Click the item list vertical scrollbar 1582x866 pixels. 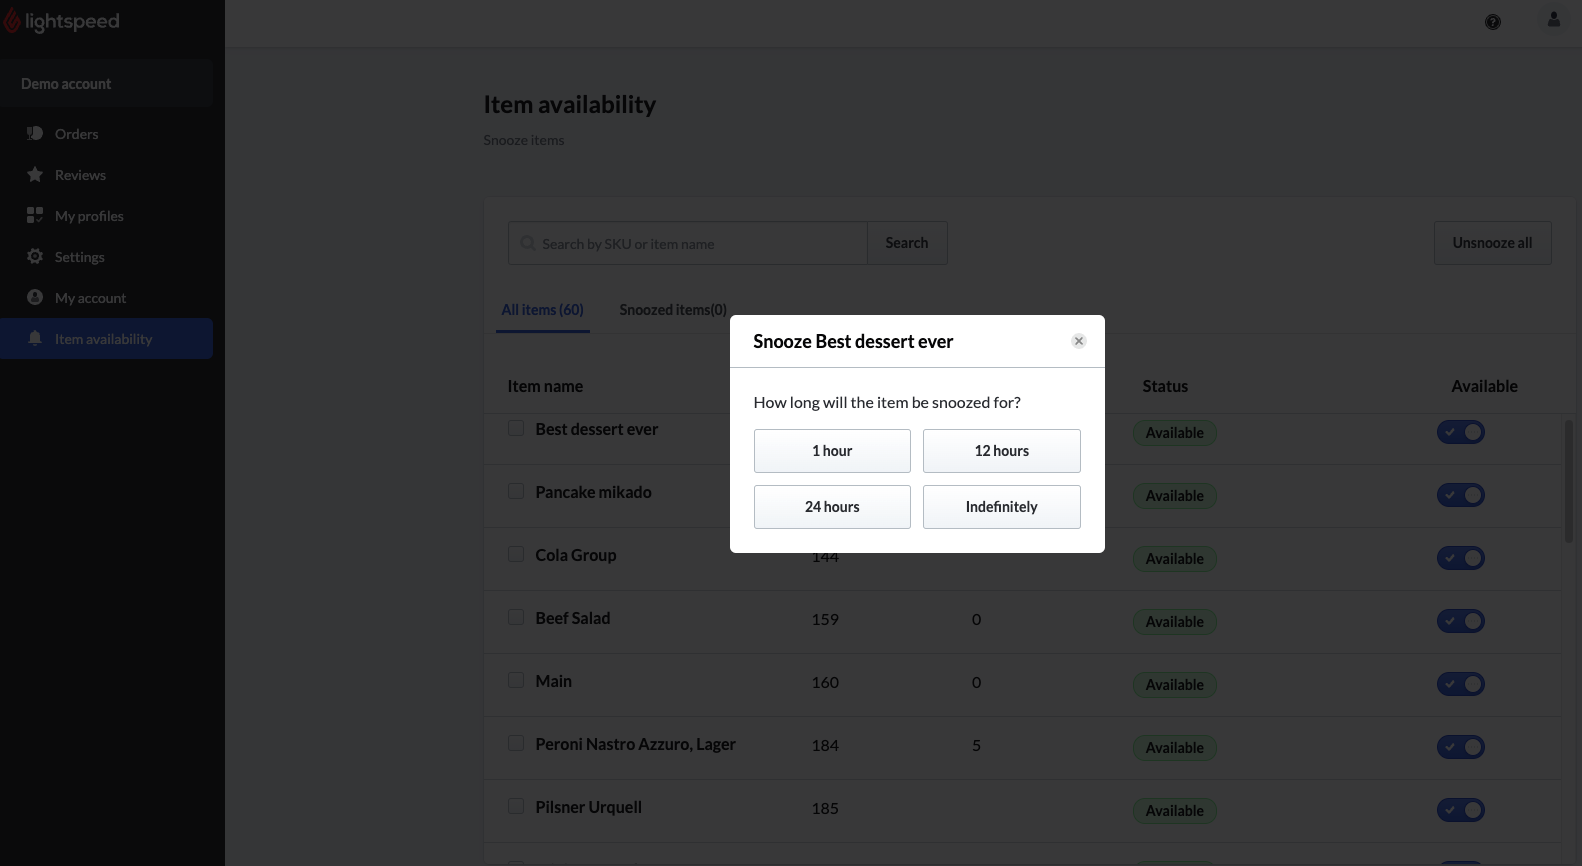click(1568, 480)
